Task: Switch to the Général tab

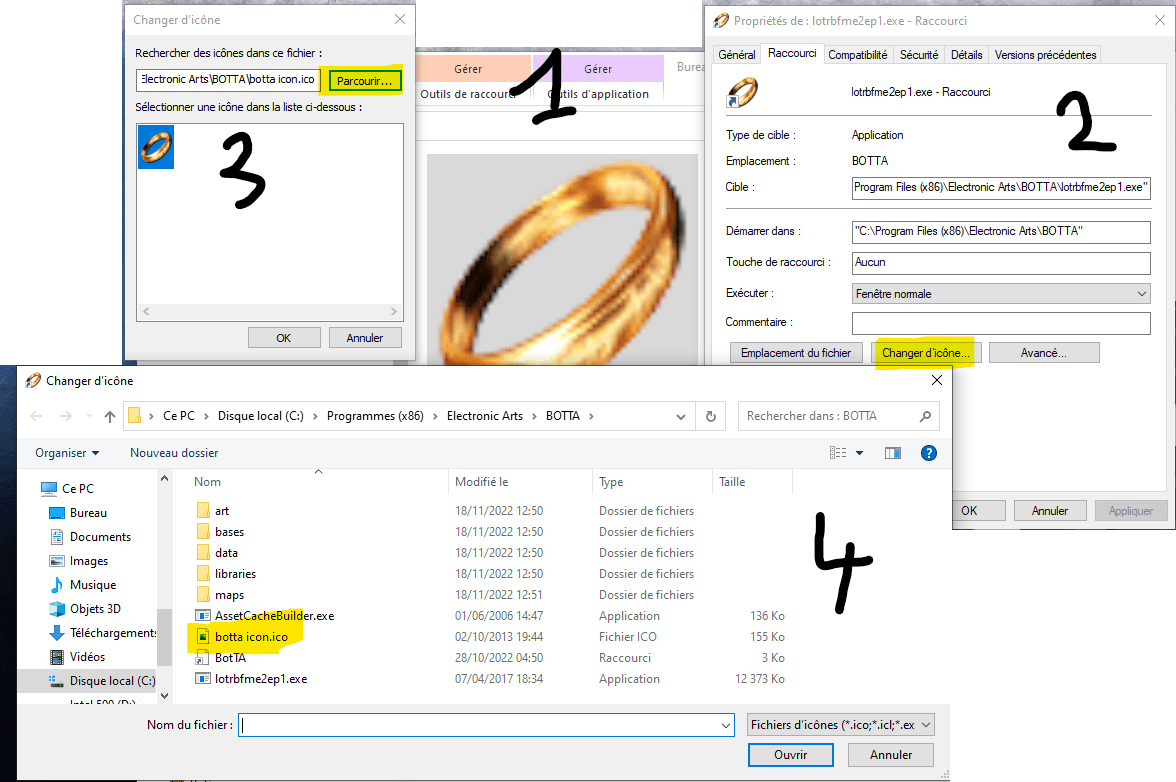Action: (x=736, y=55)
